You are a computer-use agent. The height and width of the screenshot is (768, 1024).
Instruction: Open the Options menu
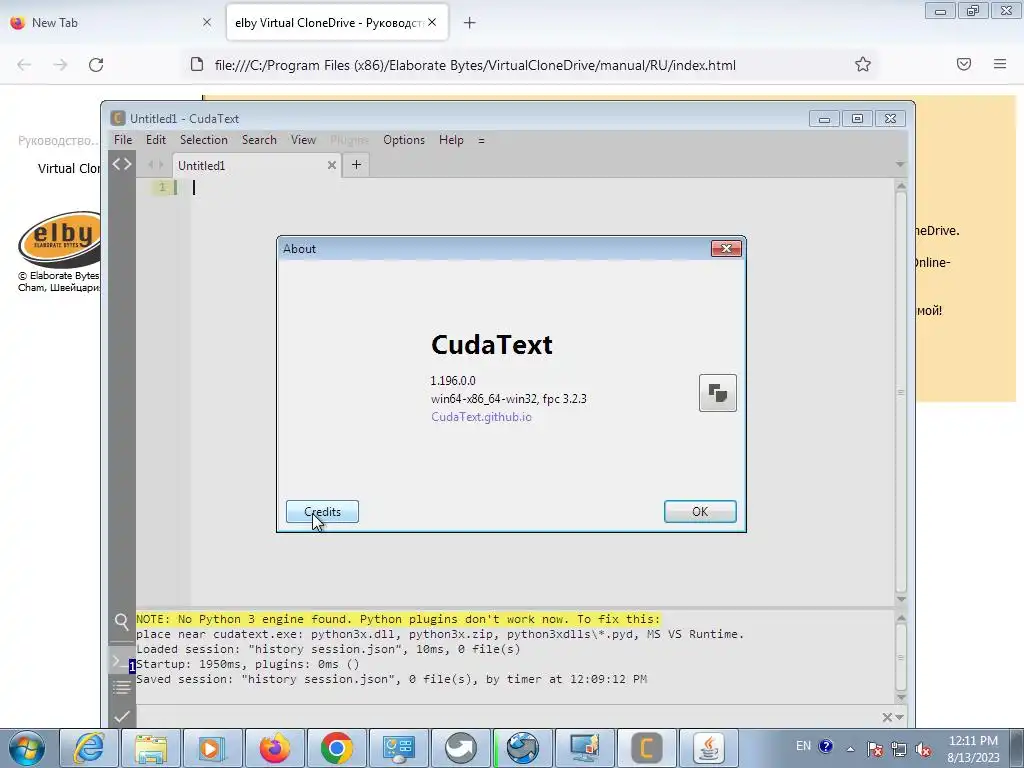[x=404, y=140]
